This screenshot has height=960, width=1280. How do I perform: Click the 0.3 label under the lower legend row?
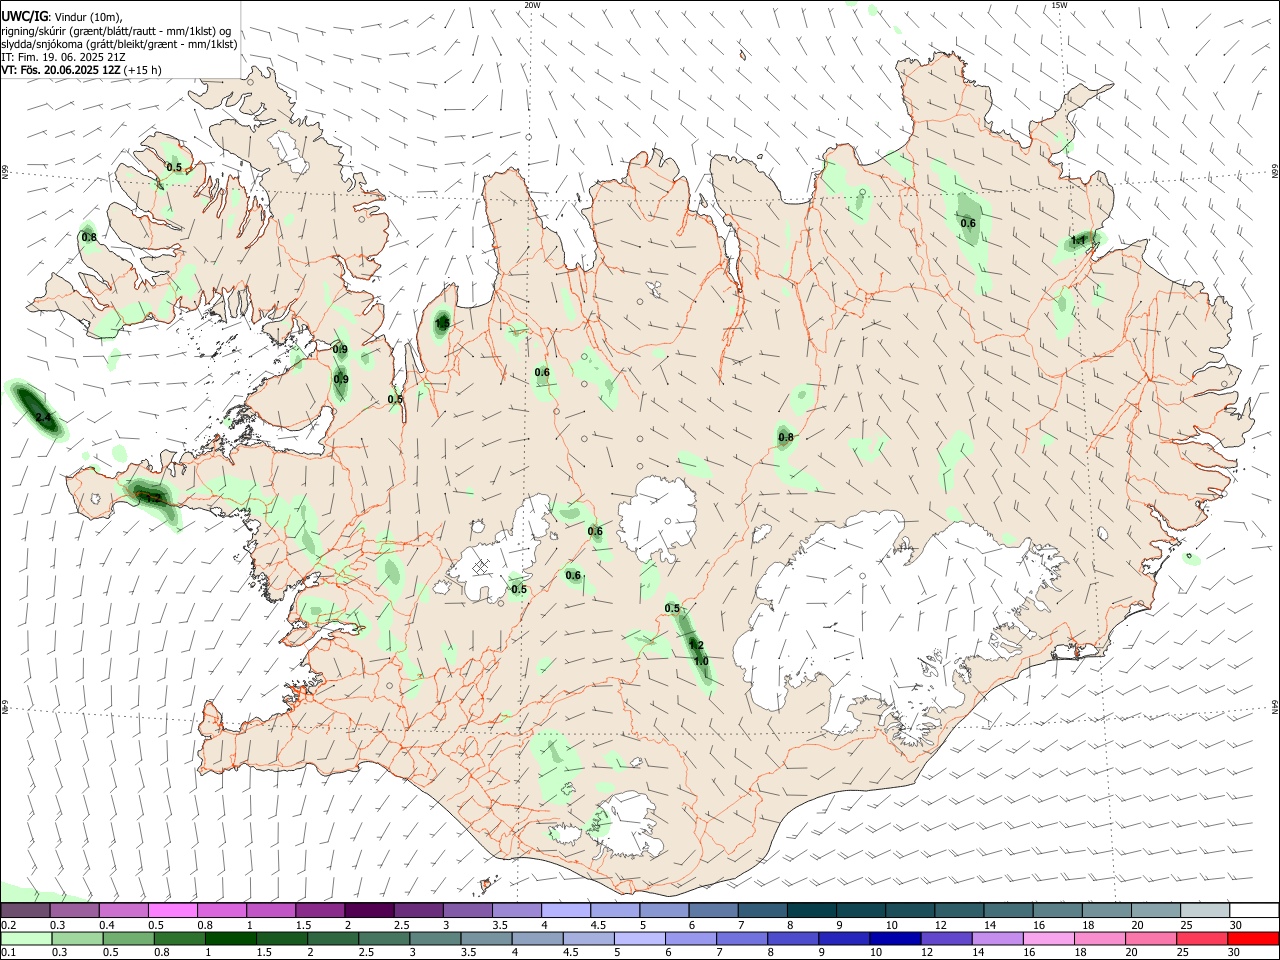(58, 953)
